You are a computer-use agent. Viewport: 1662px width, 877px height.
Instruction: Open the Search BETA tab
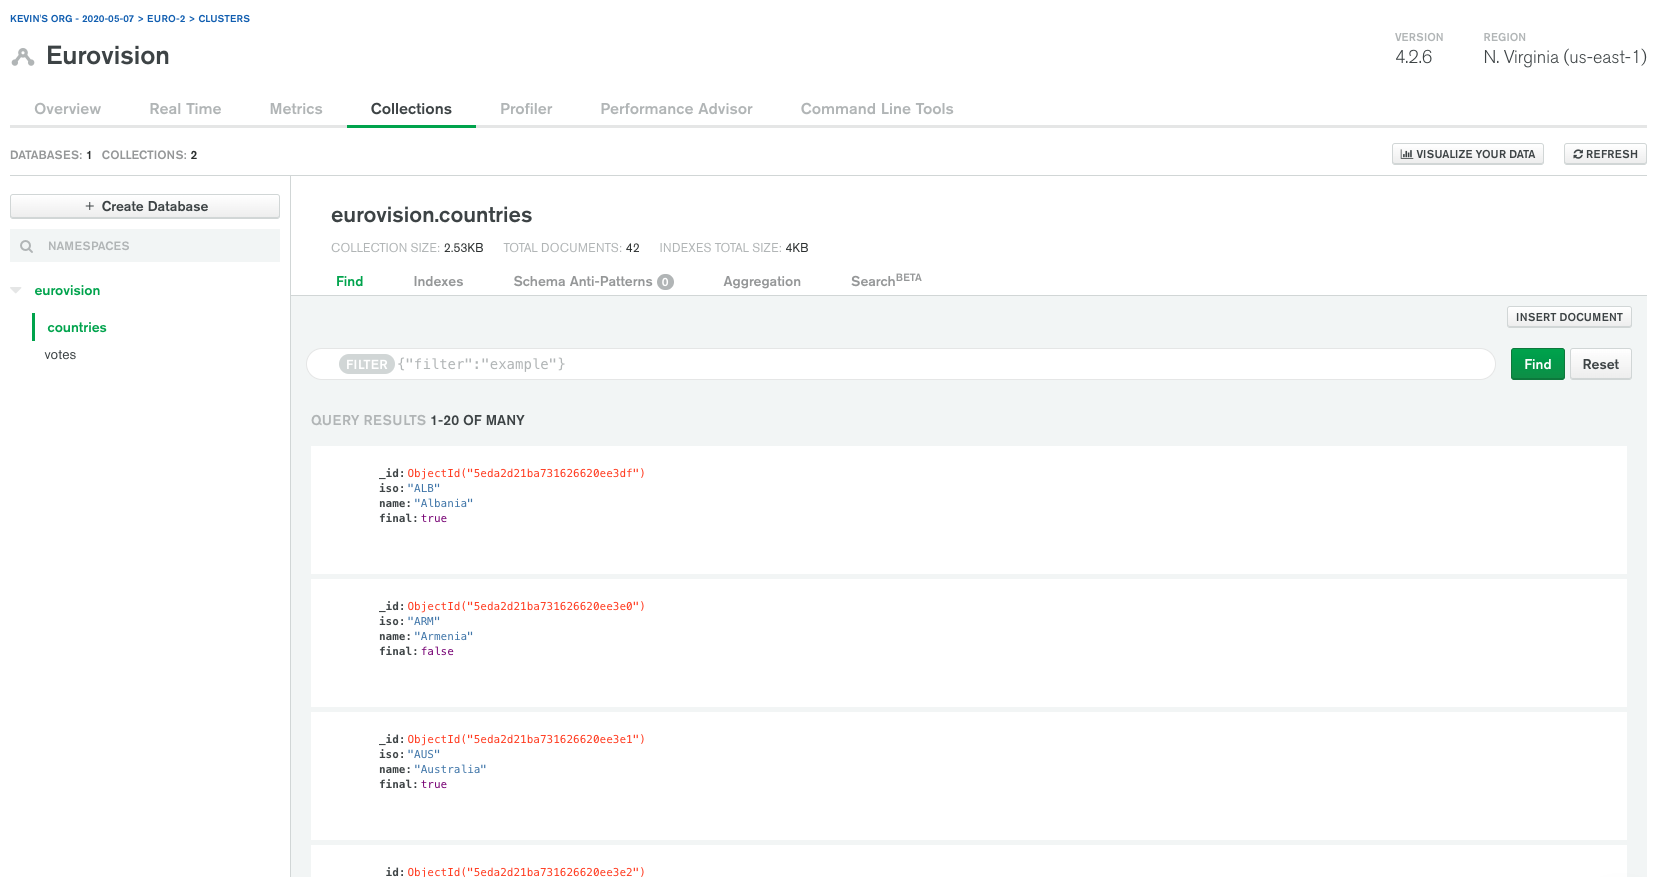(886, 281)
